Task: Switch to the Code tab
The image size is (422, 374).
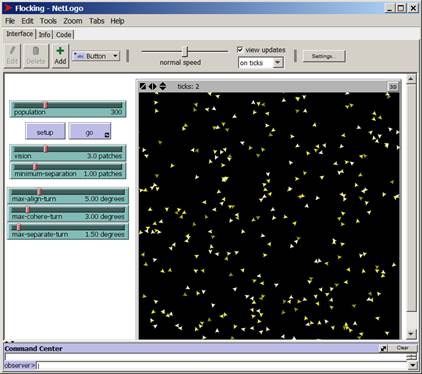Action: 63,34
